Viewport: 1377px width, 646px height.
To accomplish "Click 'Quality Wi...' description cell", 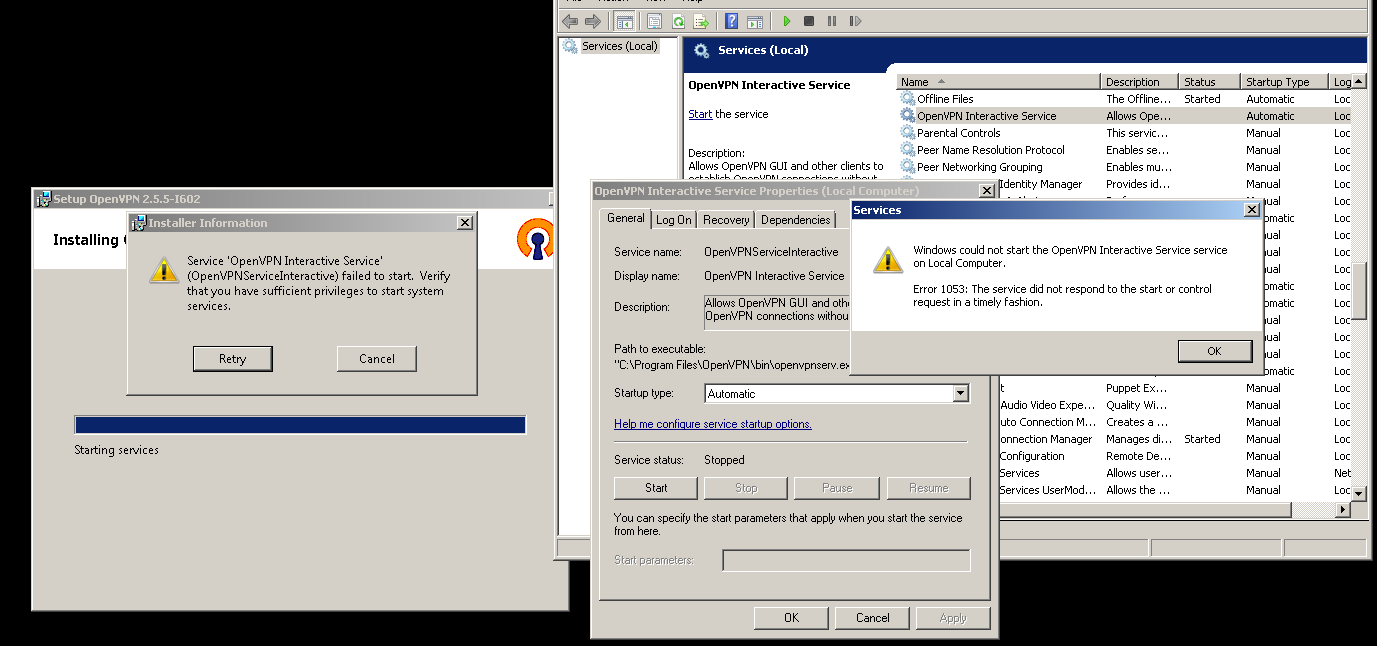I will coord(1137,405).
